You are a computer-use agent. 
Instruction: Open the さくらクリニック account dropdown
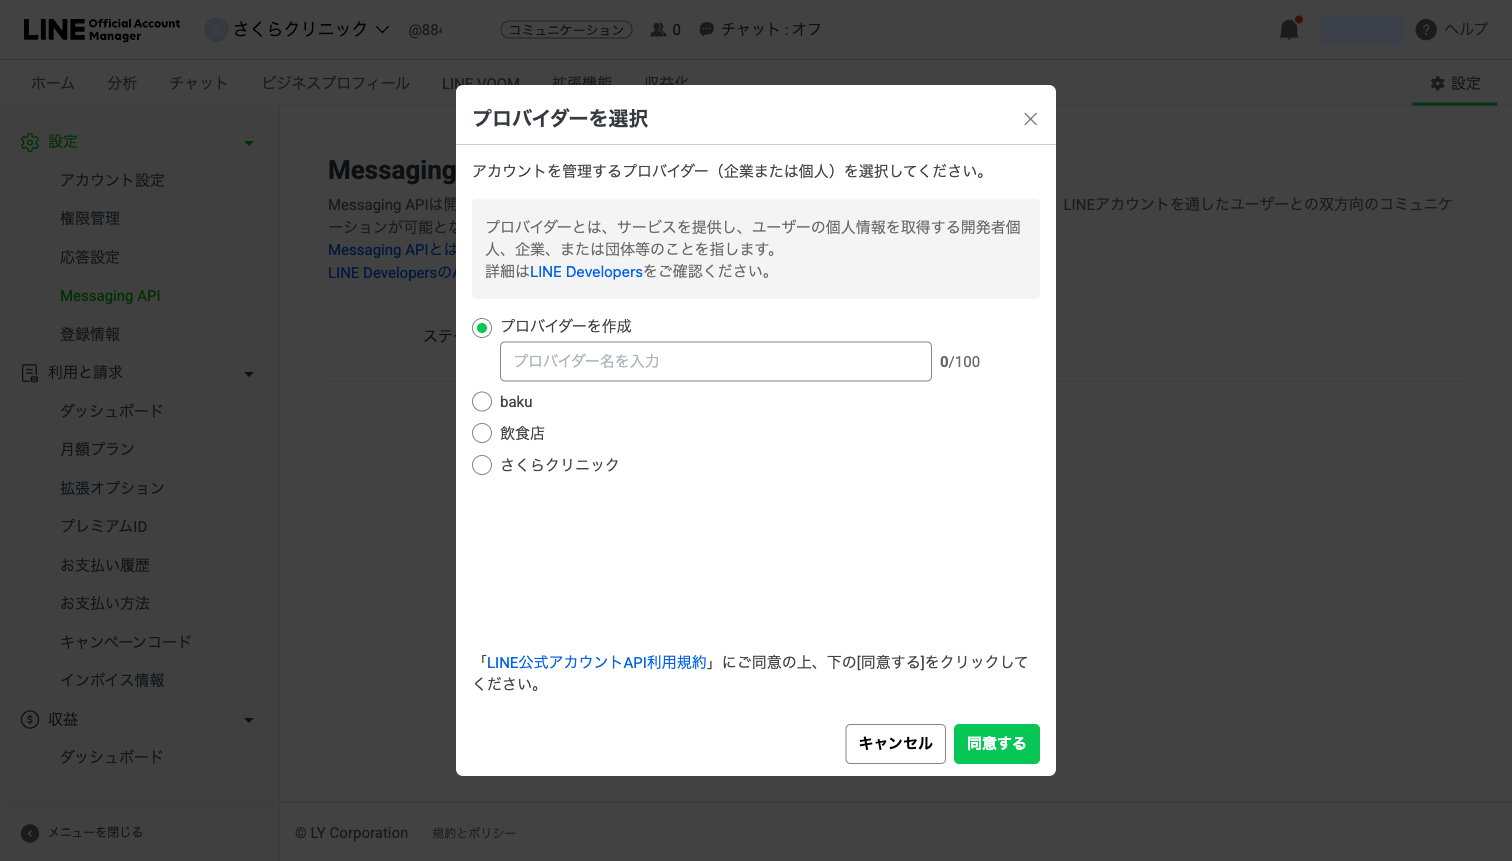point(311,30)
